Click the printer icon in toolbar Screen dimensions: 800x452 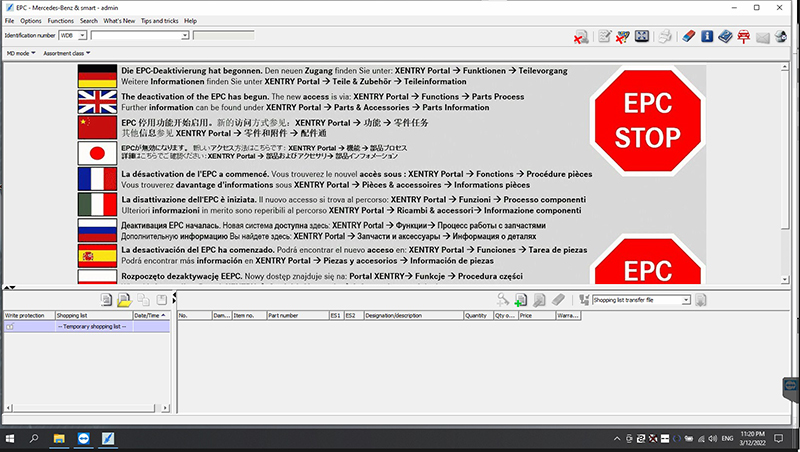pyautogui.click(x=665, y=37)
